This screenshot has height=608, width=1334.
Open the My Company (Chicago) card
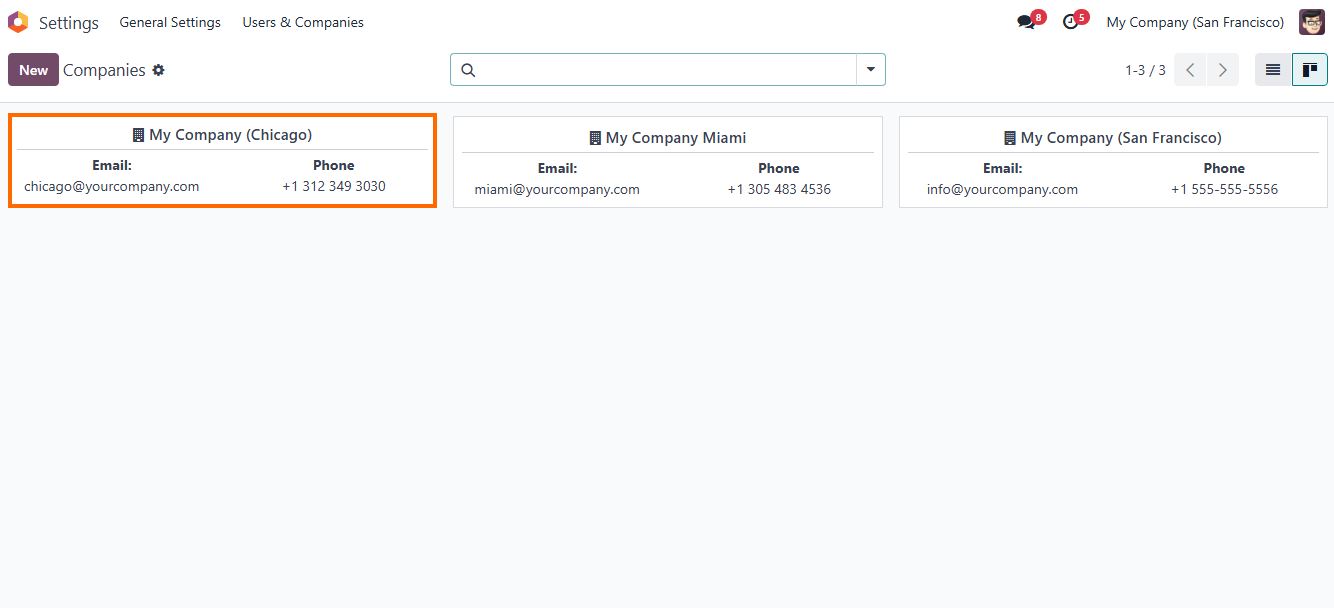[x=222, y=161]
